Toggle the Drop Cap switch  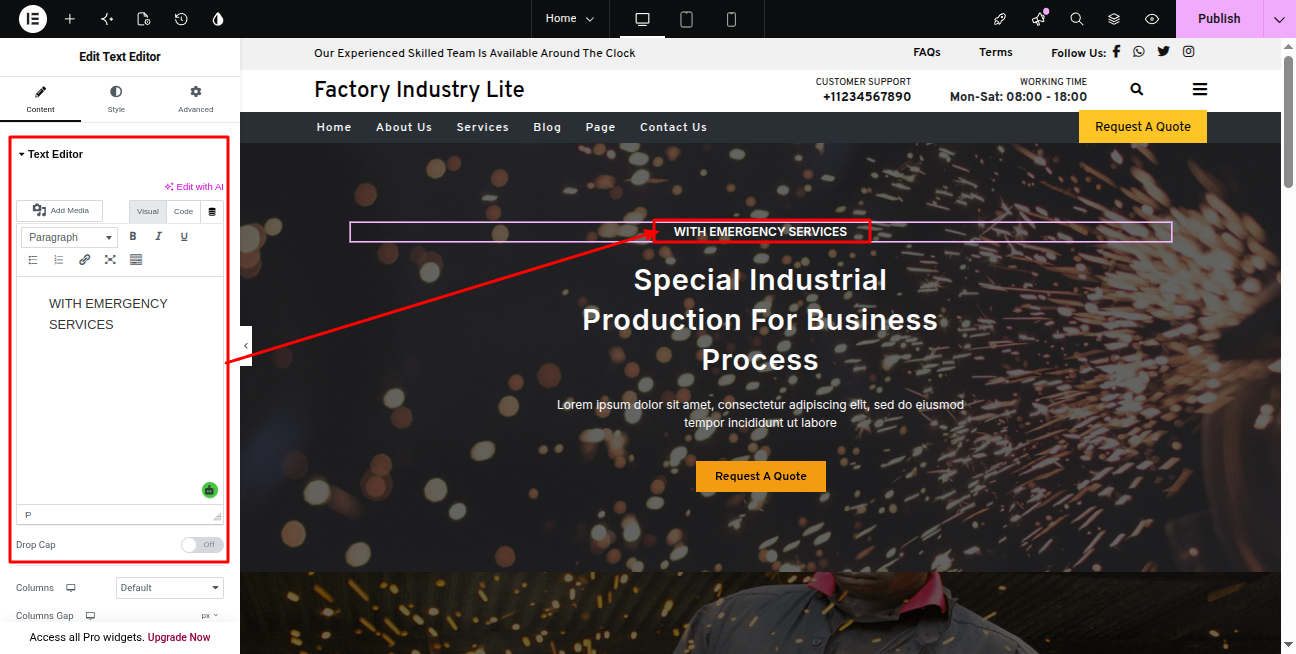[202, 545]
